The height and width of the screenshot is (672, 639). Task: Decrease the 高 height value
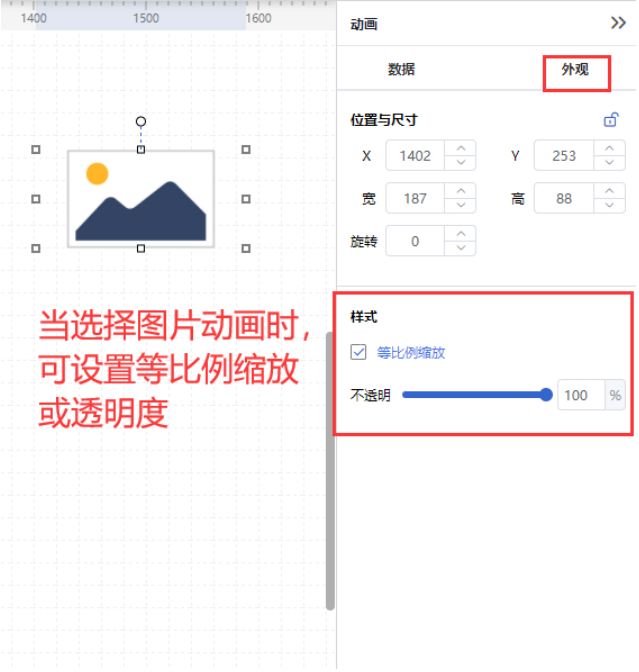[609, 205]
